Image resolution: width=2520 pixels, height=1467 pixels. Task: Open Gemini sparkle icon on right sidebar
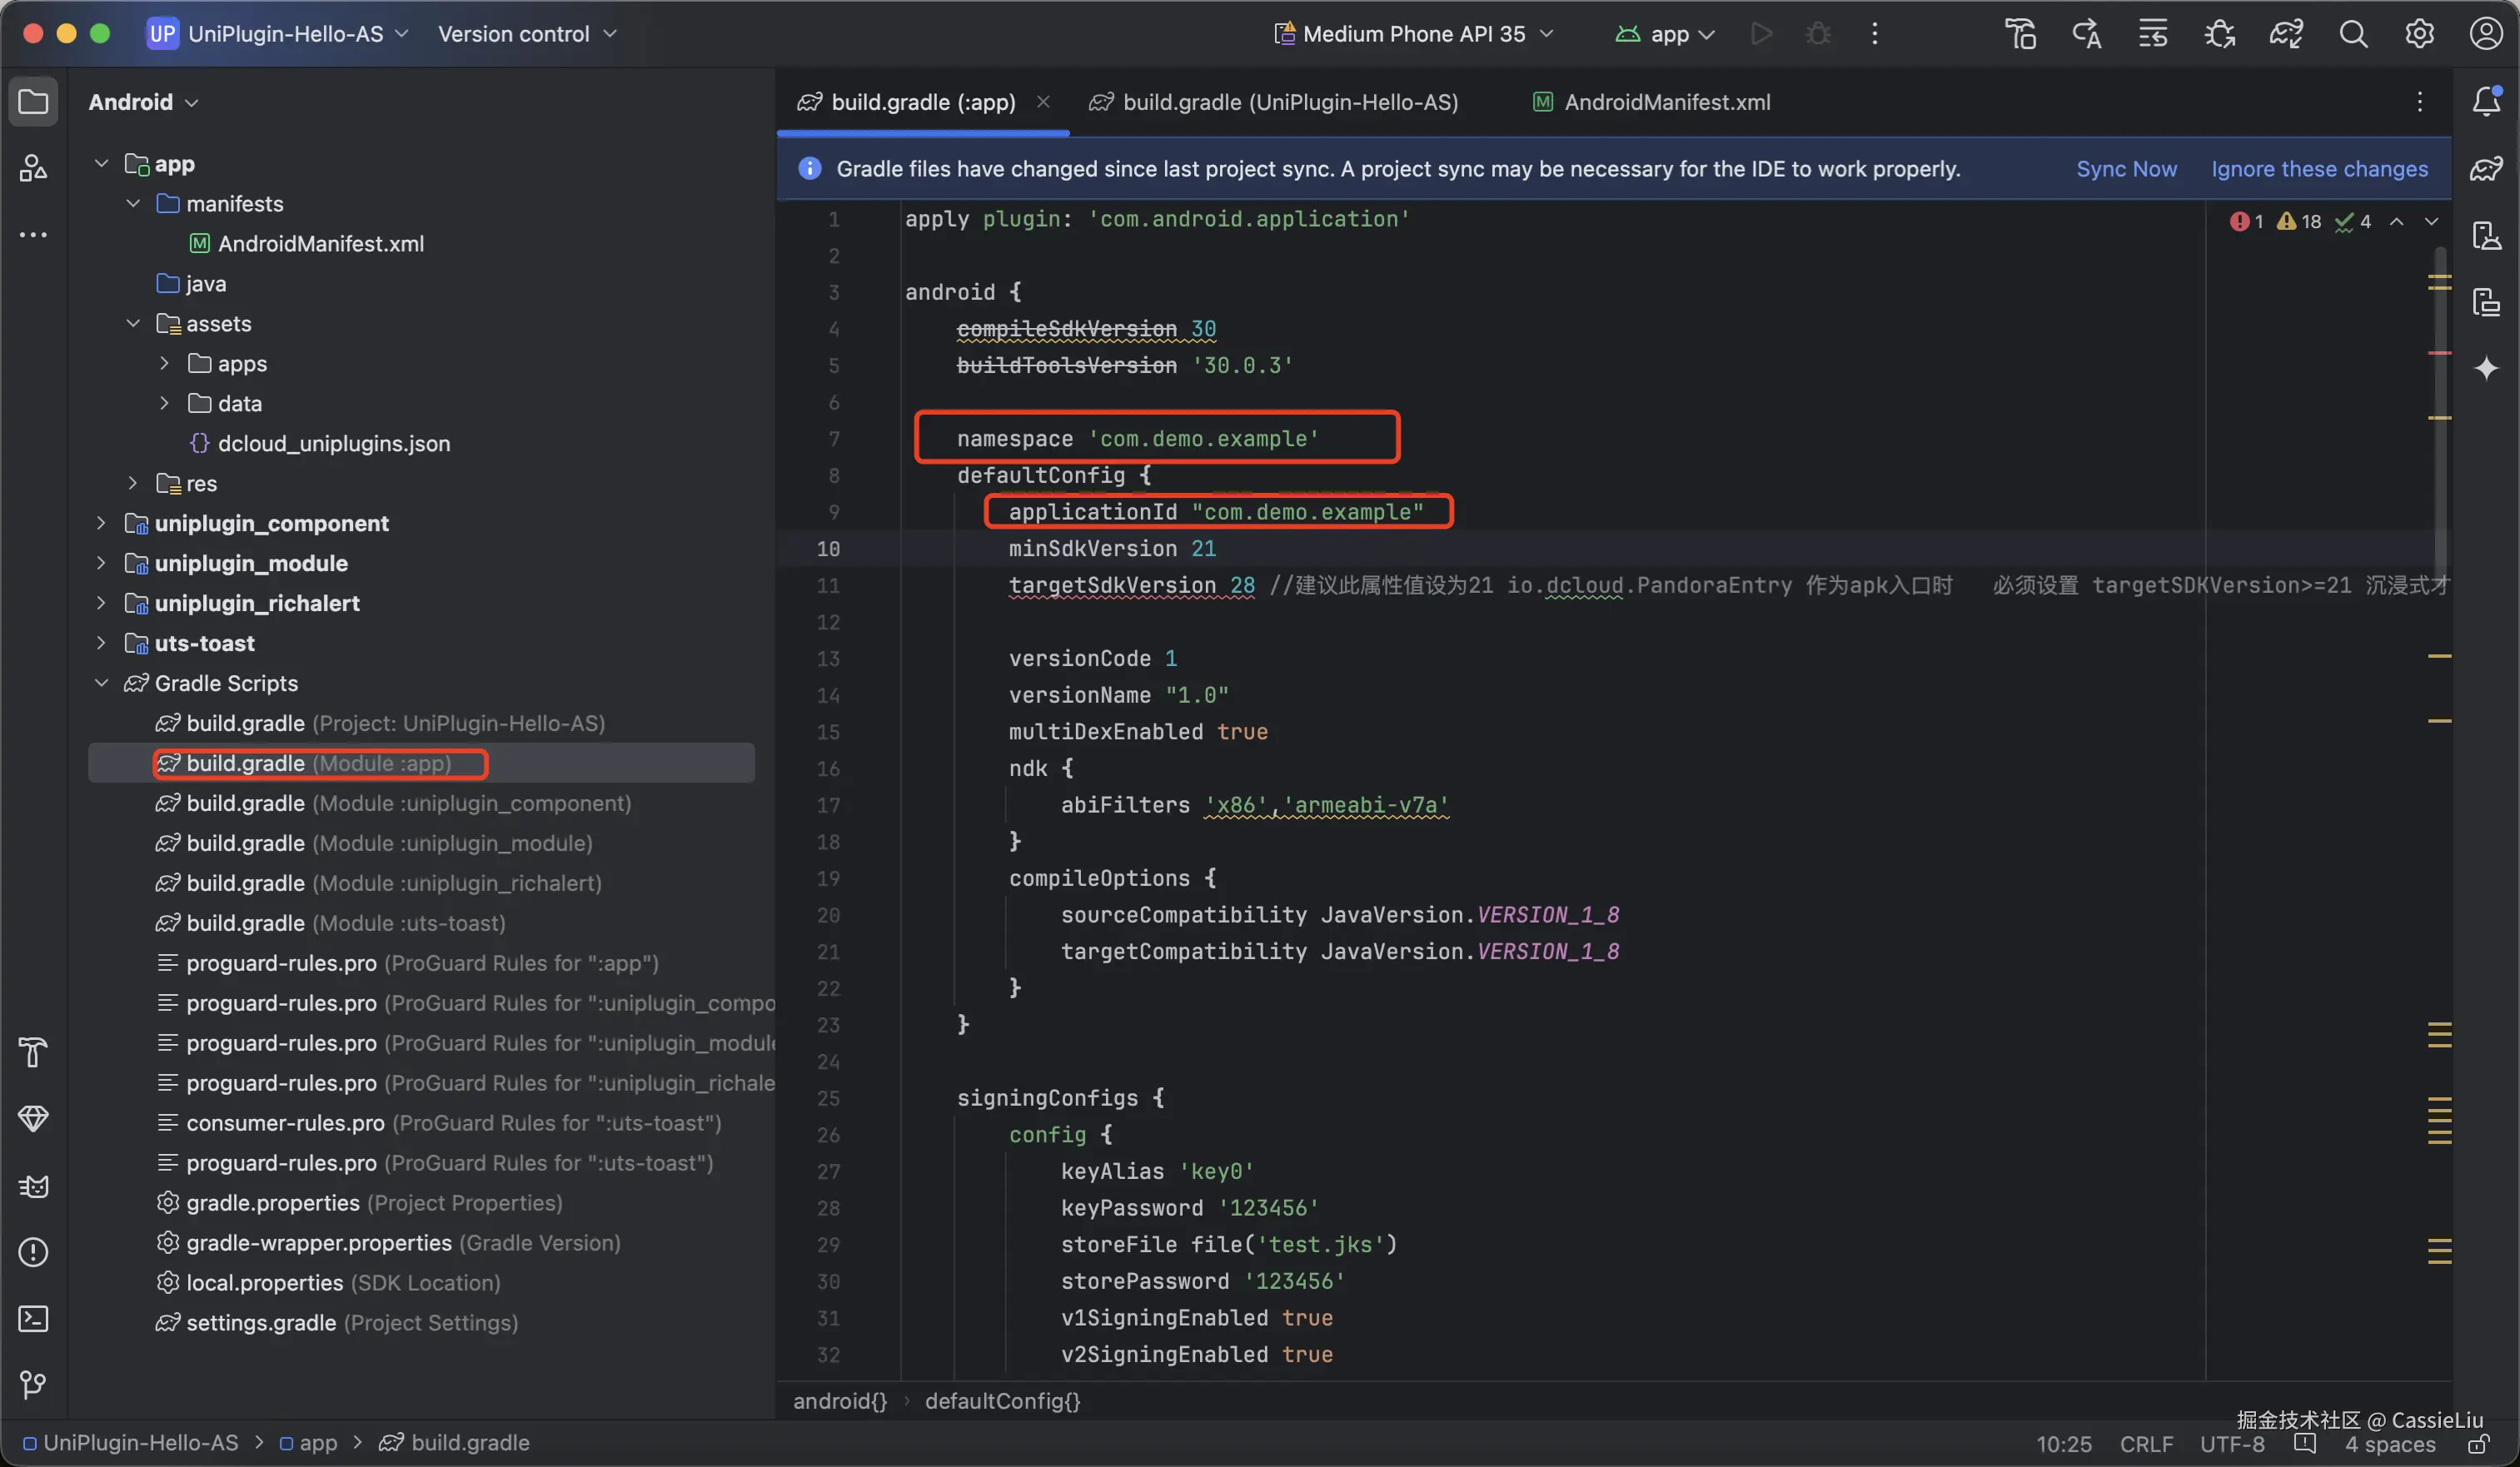pyautogui.click(x=2486, y=369)
